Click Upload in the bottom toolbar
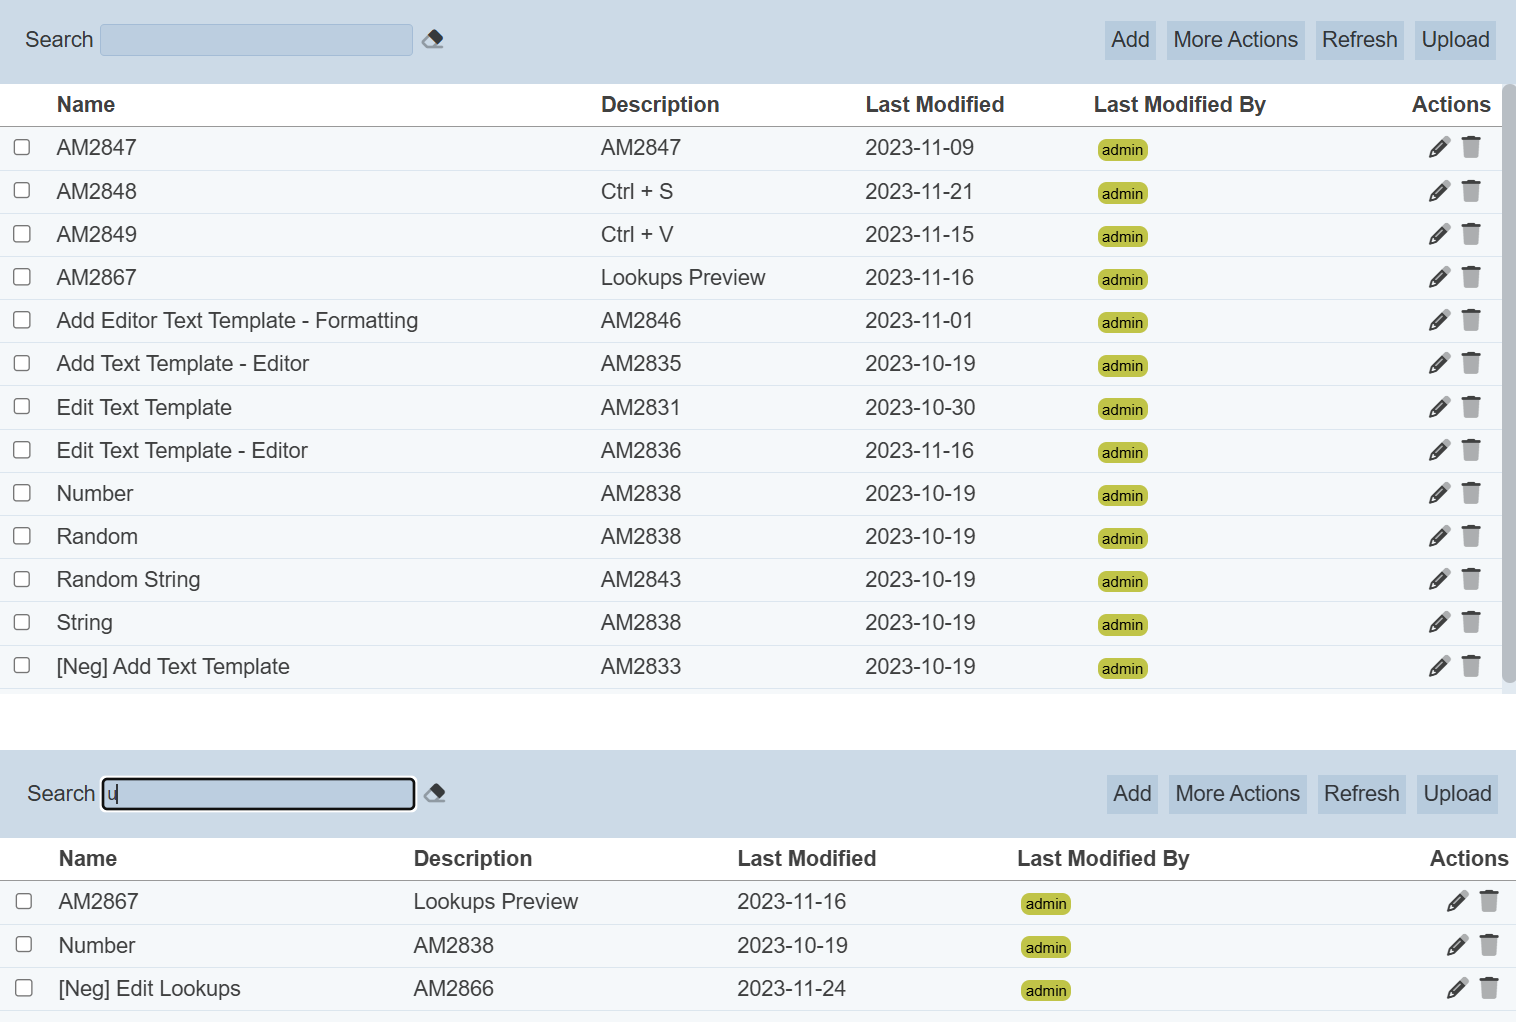The image size is (1516, 1022). coord(1457,794)
